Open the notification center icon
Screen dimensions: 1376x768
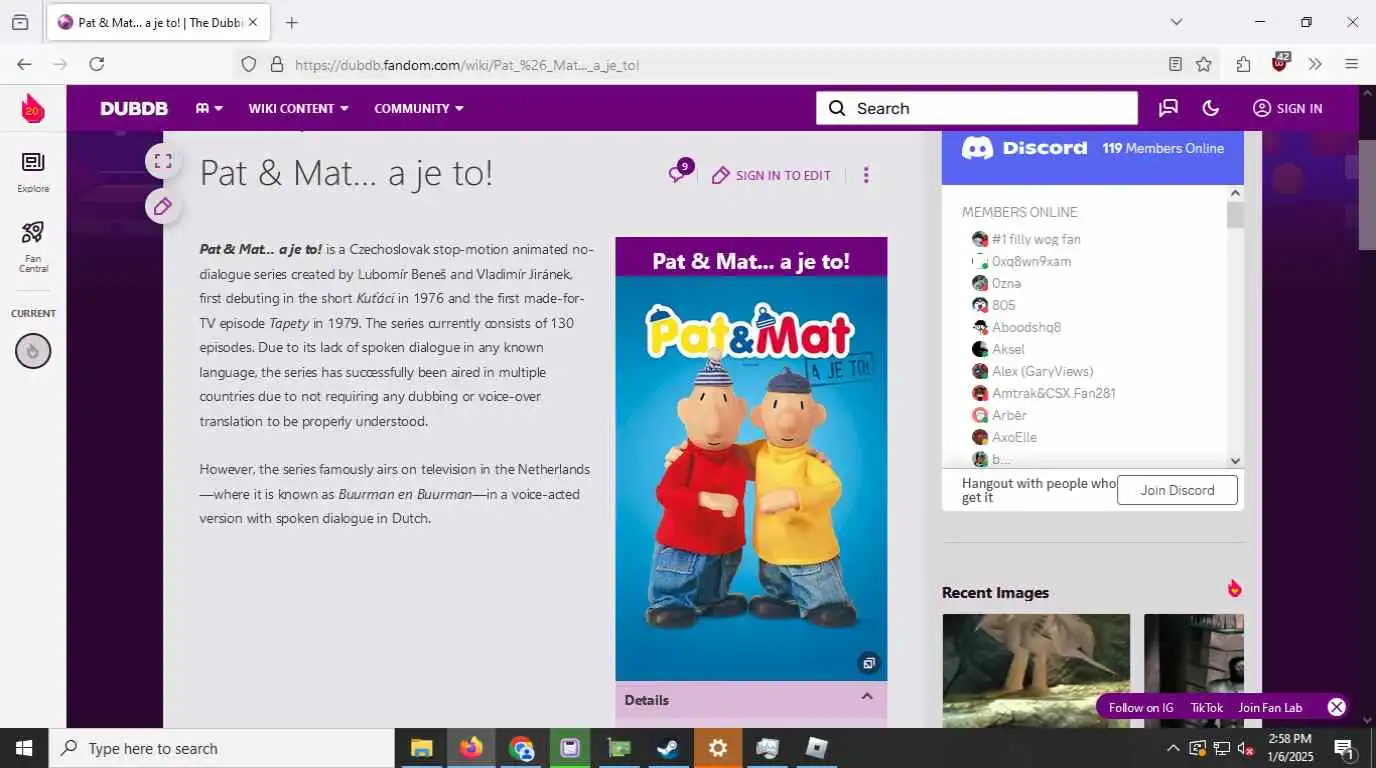(1345, 748)
